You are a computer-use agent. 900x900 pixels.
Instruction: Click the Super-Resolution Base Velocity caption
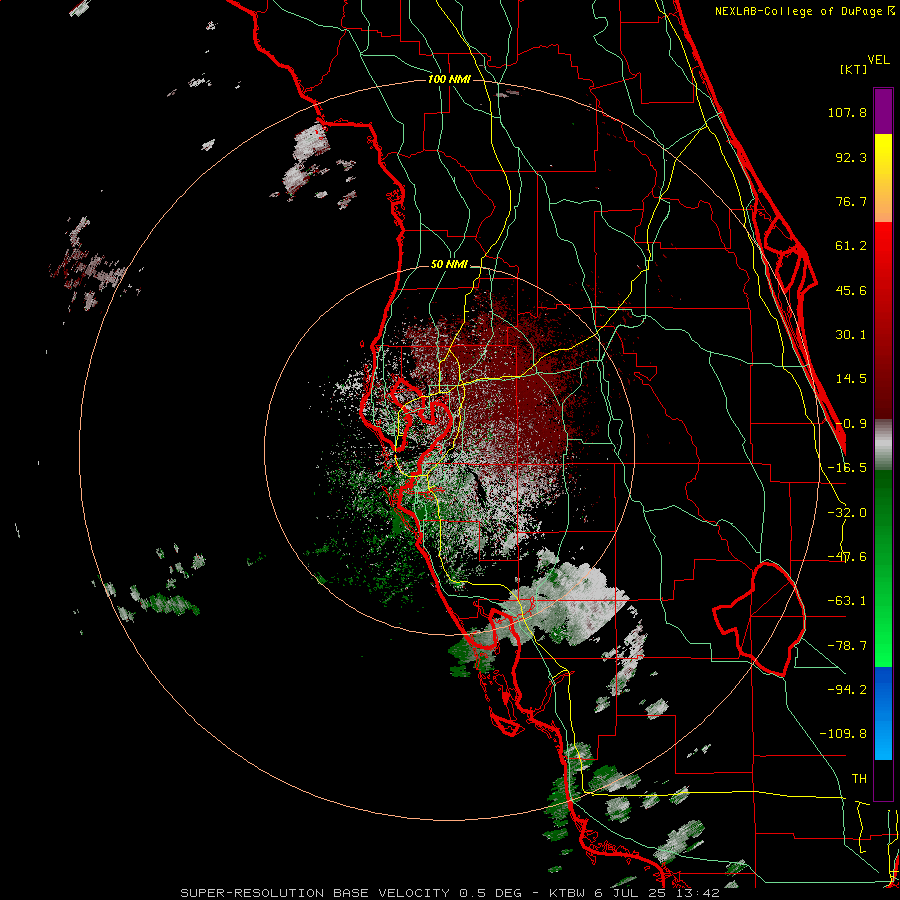coord(449,893)
